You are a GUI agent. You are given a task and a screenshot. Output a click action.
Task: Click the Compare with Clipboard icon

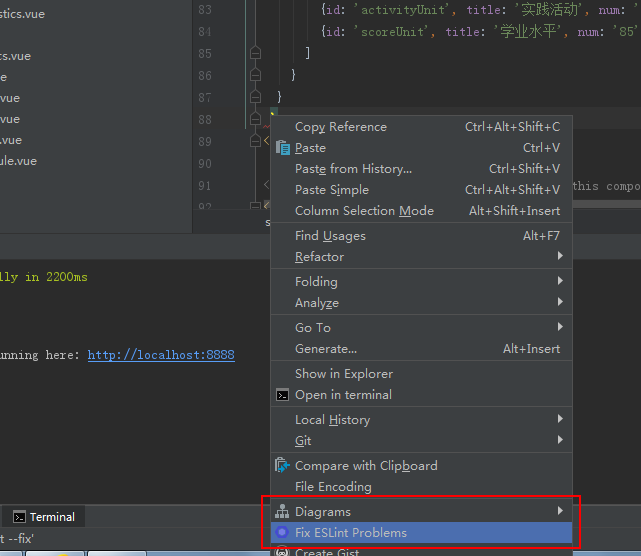[283, 466]
